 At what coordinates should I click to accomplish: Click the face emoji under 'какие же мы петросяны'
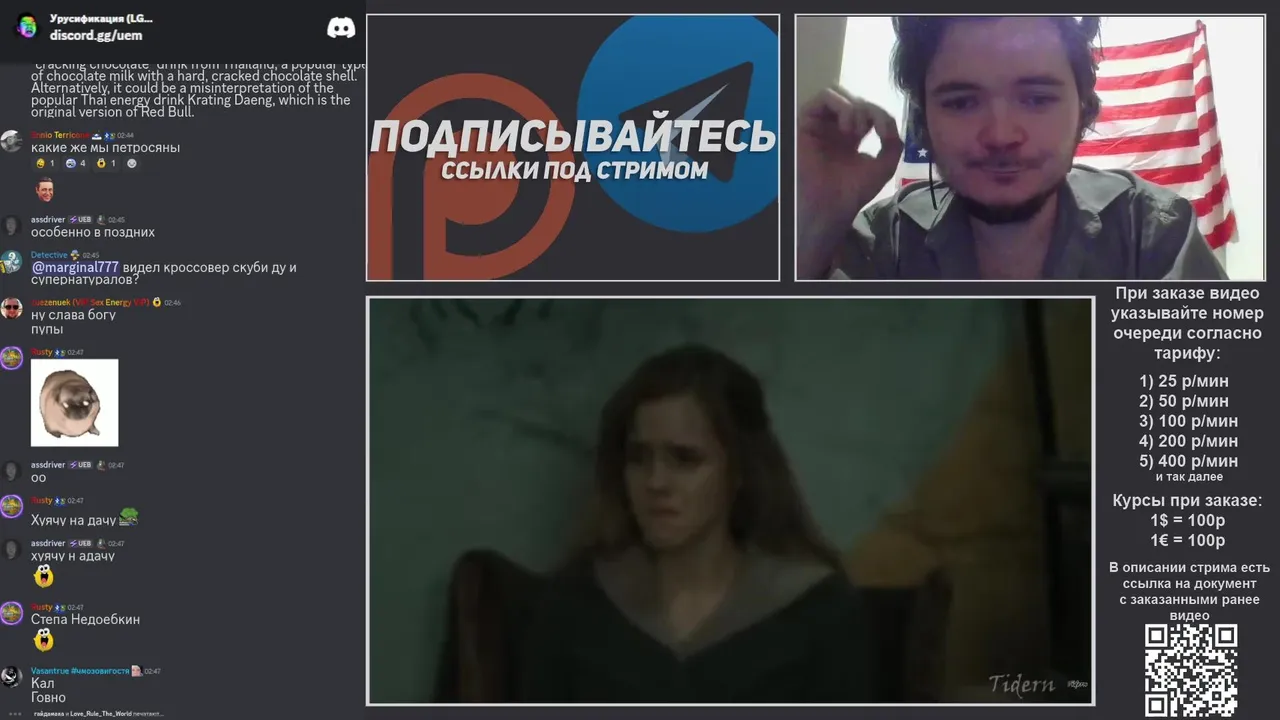[44, 189]
